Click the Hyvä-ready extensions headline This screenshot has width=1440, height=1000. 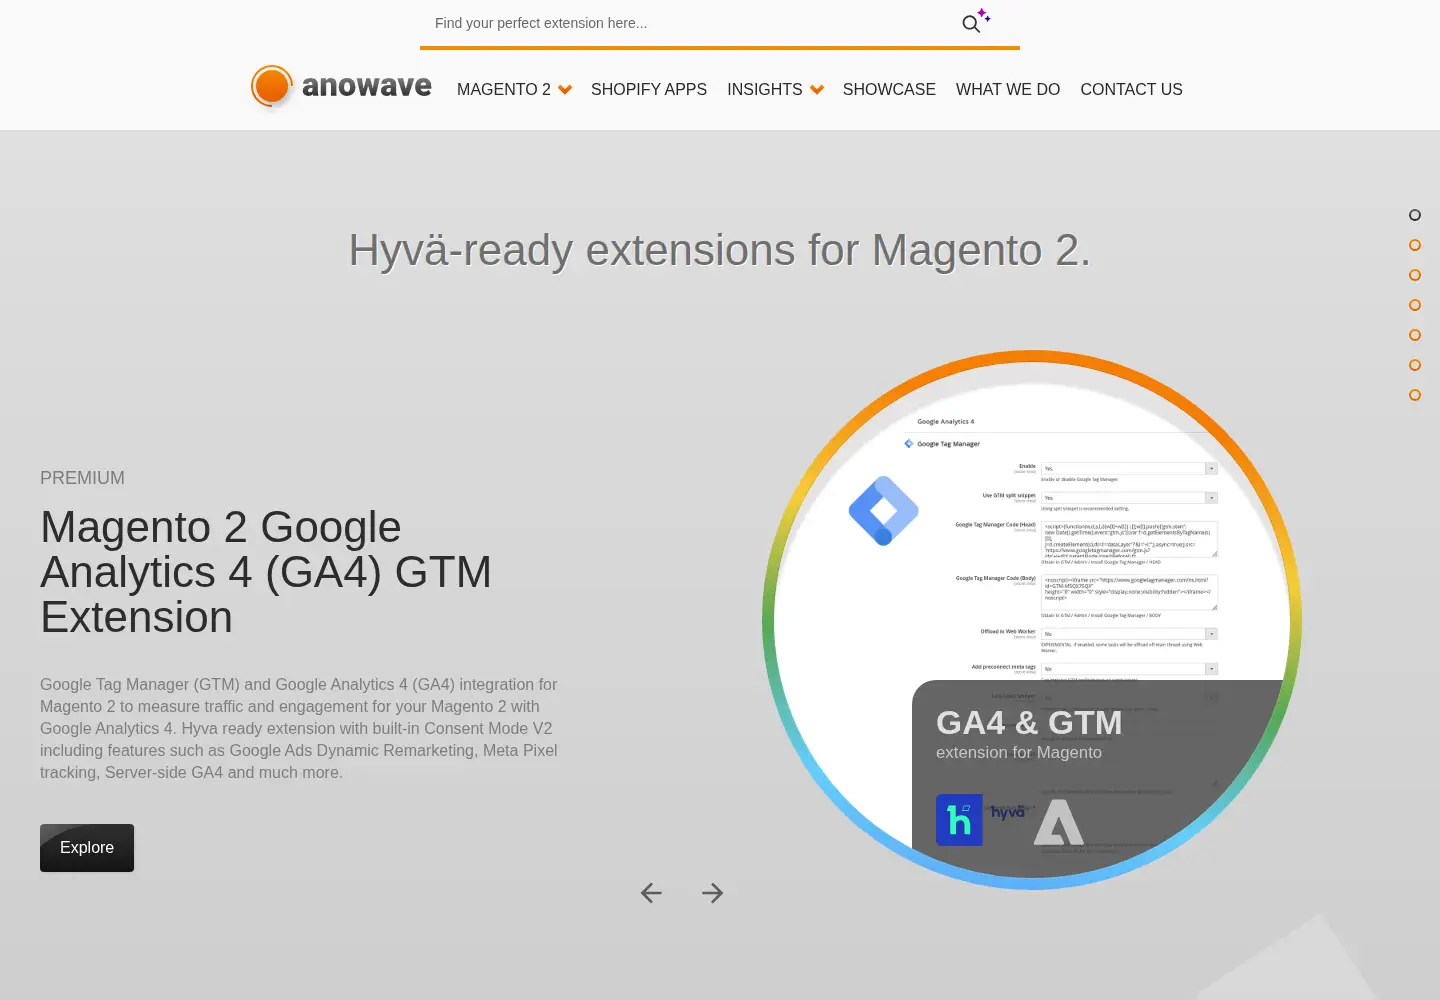pyautogui.click(x=720, y=250)
